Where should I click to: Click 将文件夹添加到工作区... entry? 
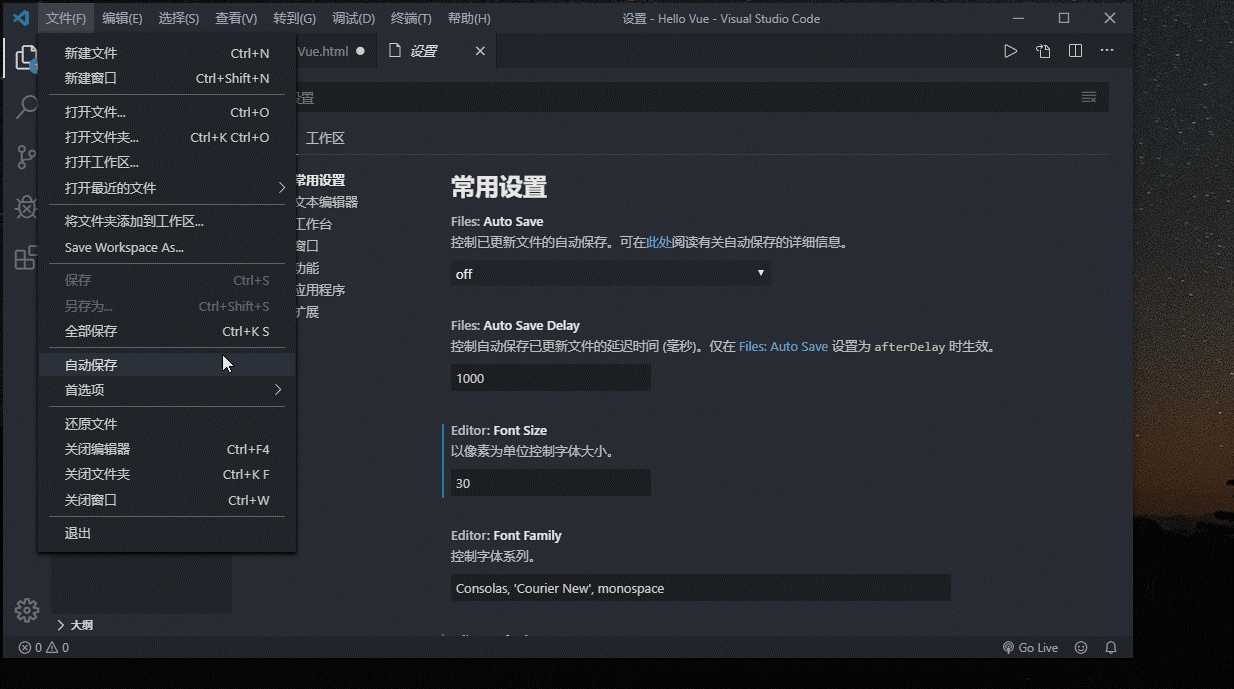click(x=167, y=221)
